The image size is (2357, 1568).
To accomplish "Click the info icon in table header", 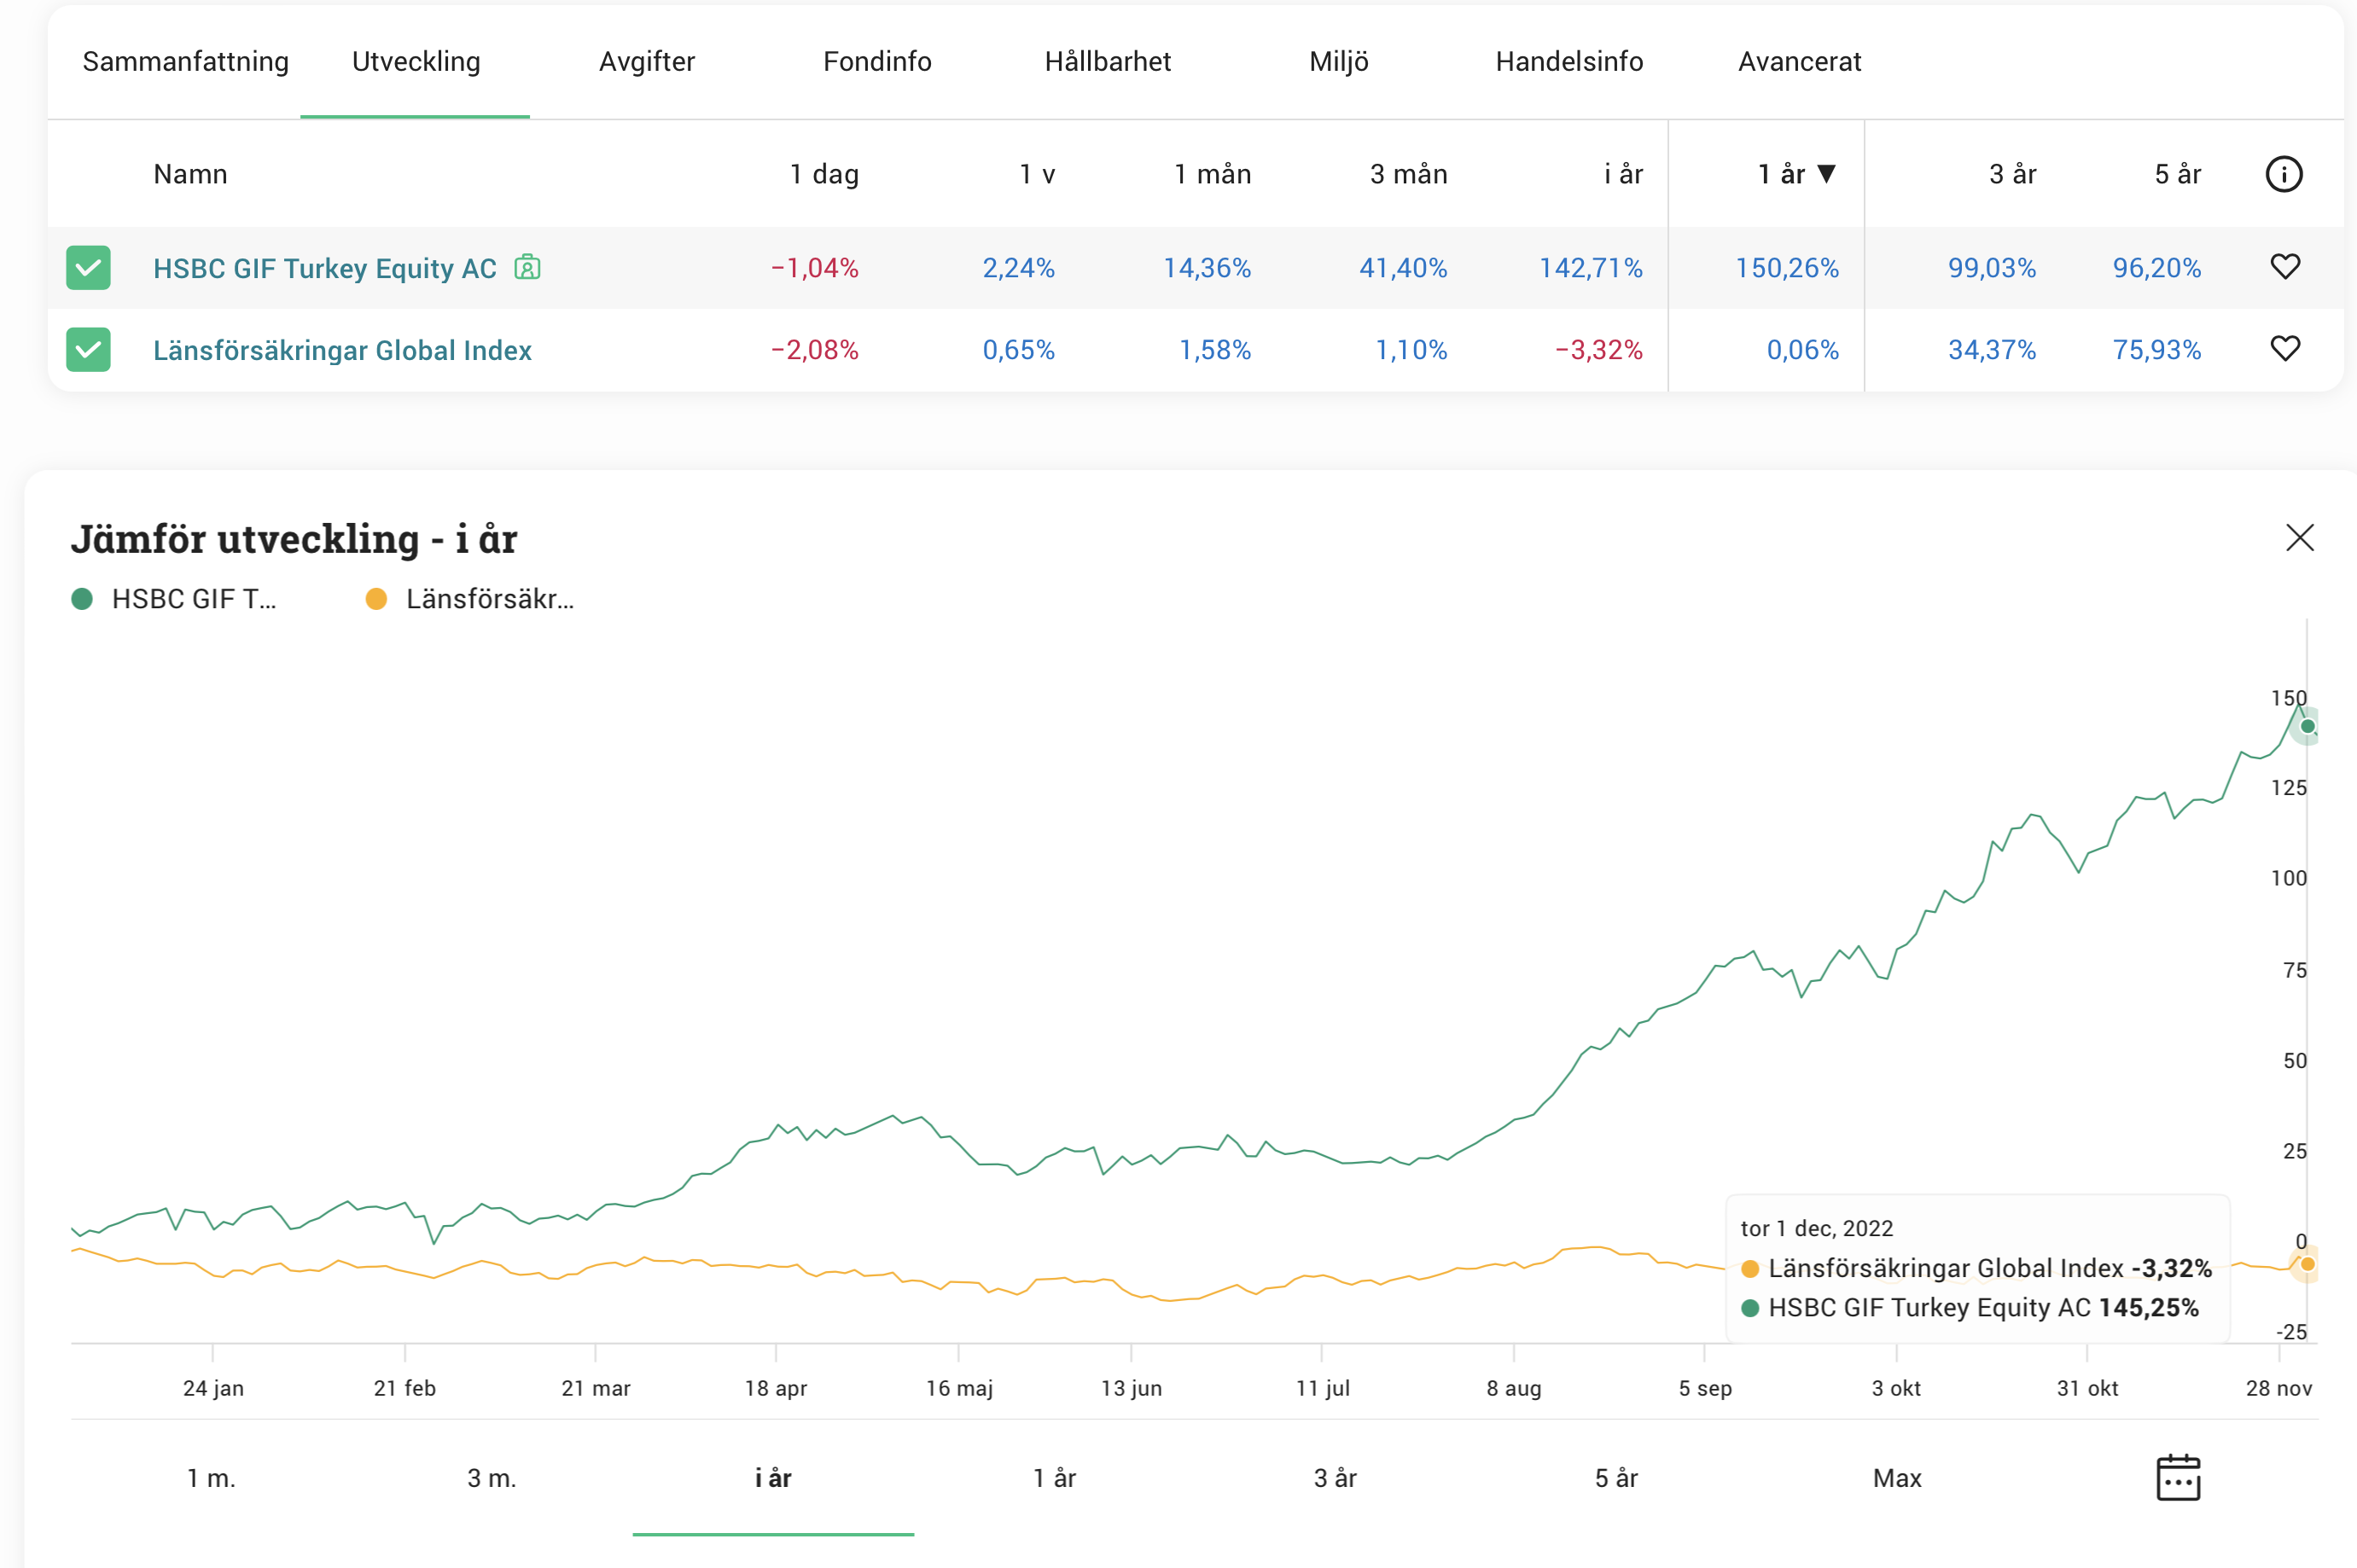I will click(2283, 174).
